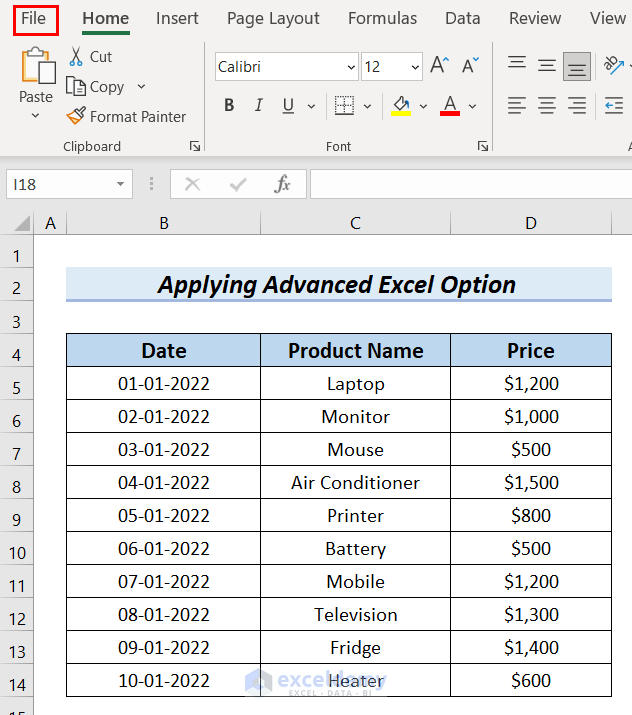Open Font group dialog launcher
The height and width of the screenshot is (715, 632).
pyautogui.click(x=483, y=146)
